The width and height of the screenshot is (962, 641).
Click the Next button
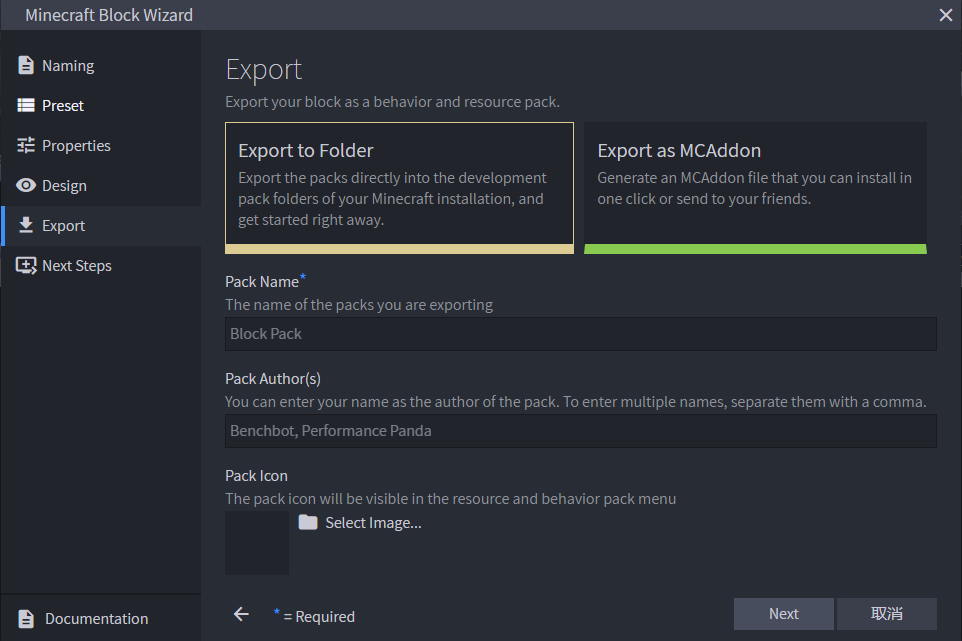tap(783, 614)
